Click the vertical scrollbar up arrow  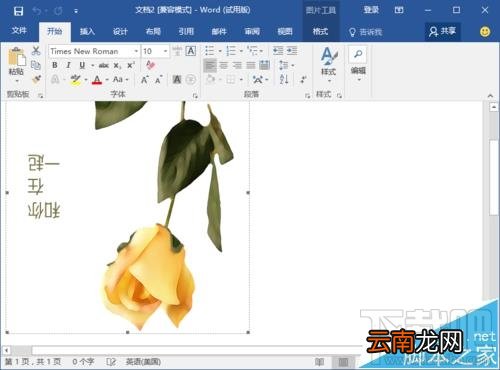point(494,107)
